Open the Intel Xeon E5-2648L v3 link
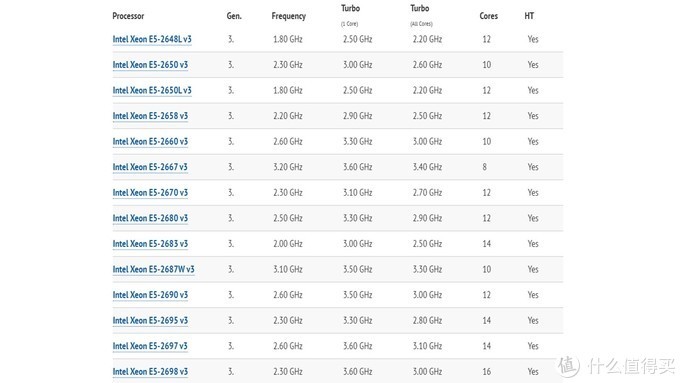 pos(152,39)
